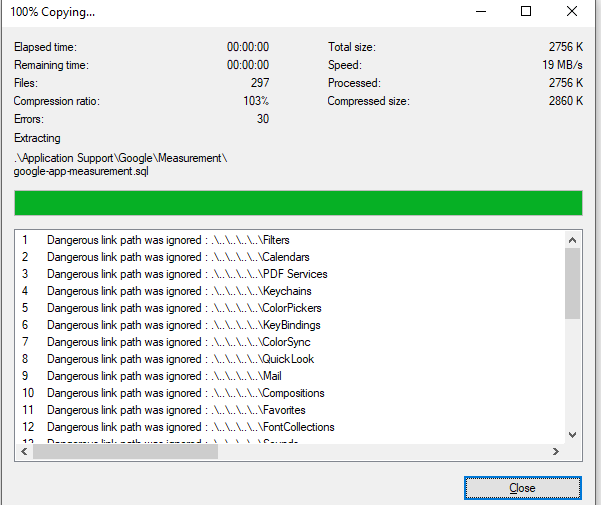Image resolution: width=601 pixels, height=505 pixels.
Task: Close the window using title bar X
Action: [x=572, y=12]
